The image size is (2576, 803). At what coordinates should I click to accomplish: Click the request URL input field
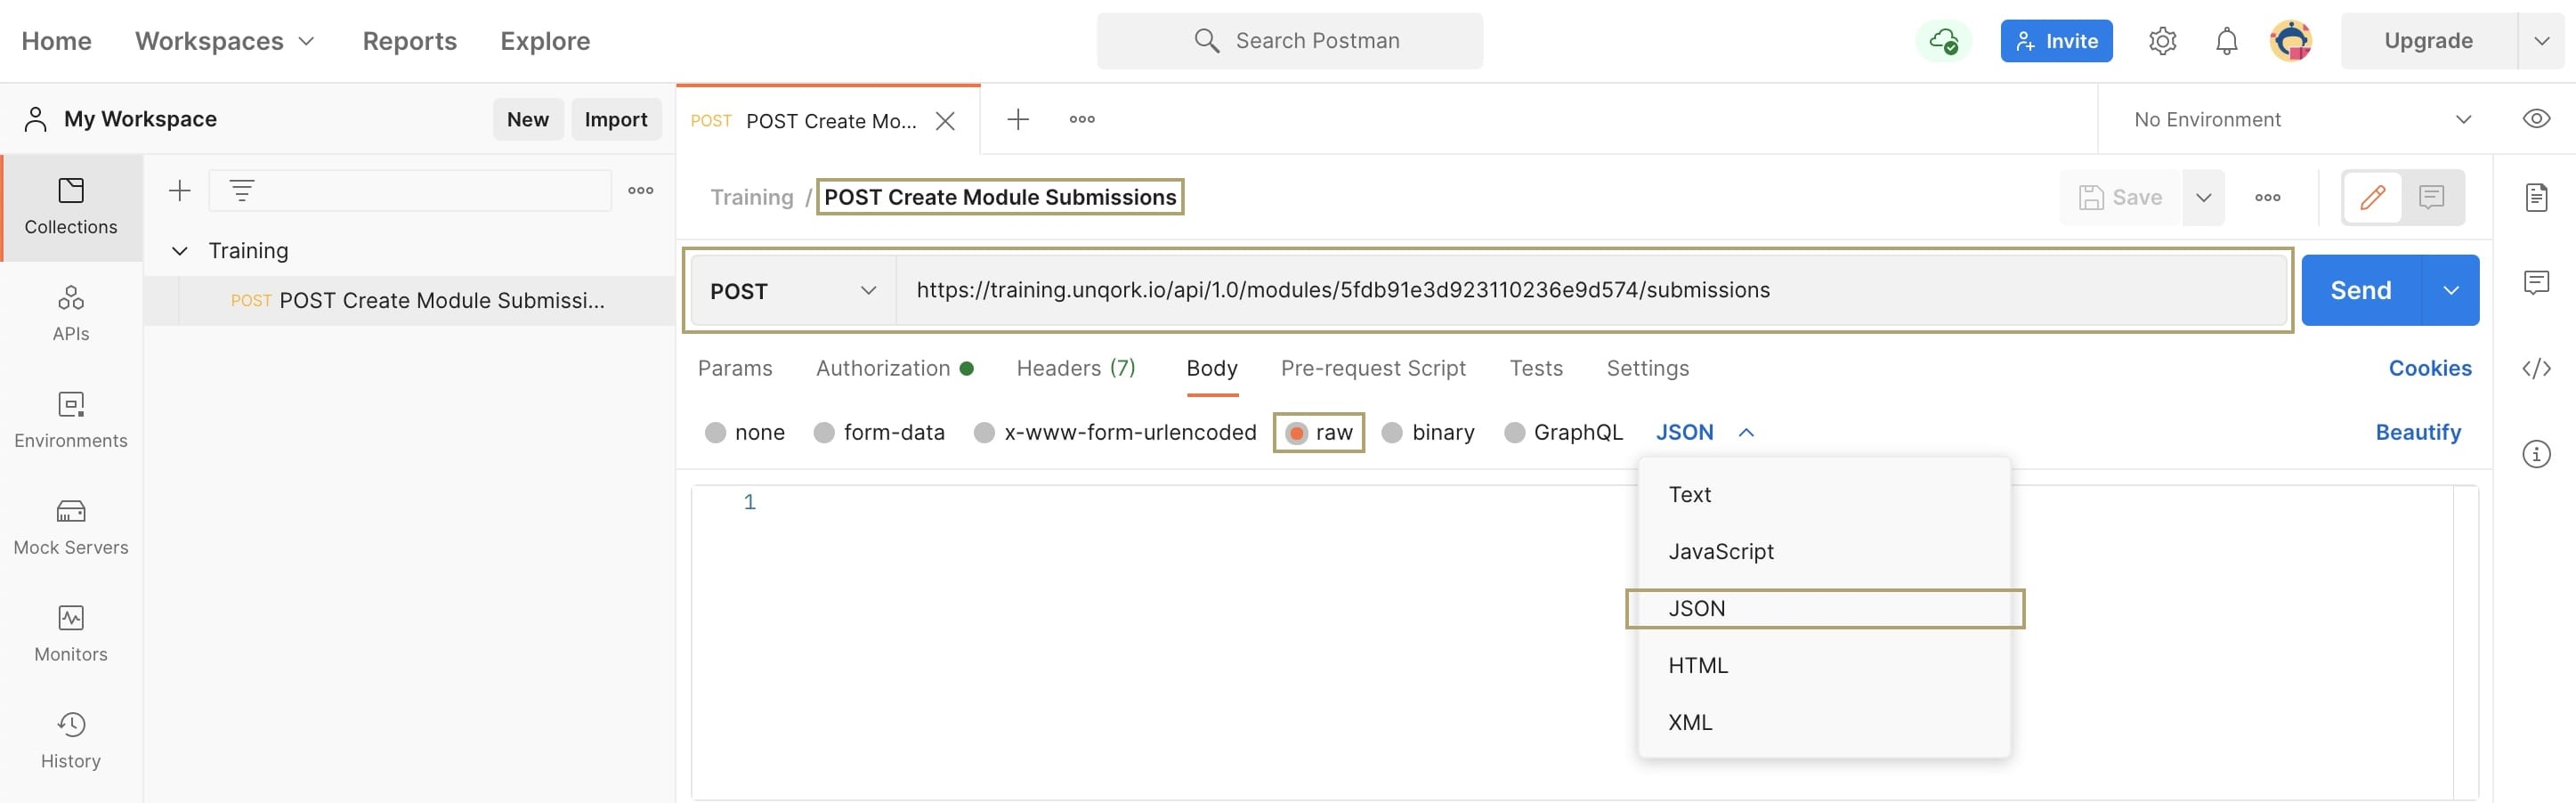(1591, 290)
